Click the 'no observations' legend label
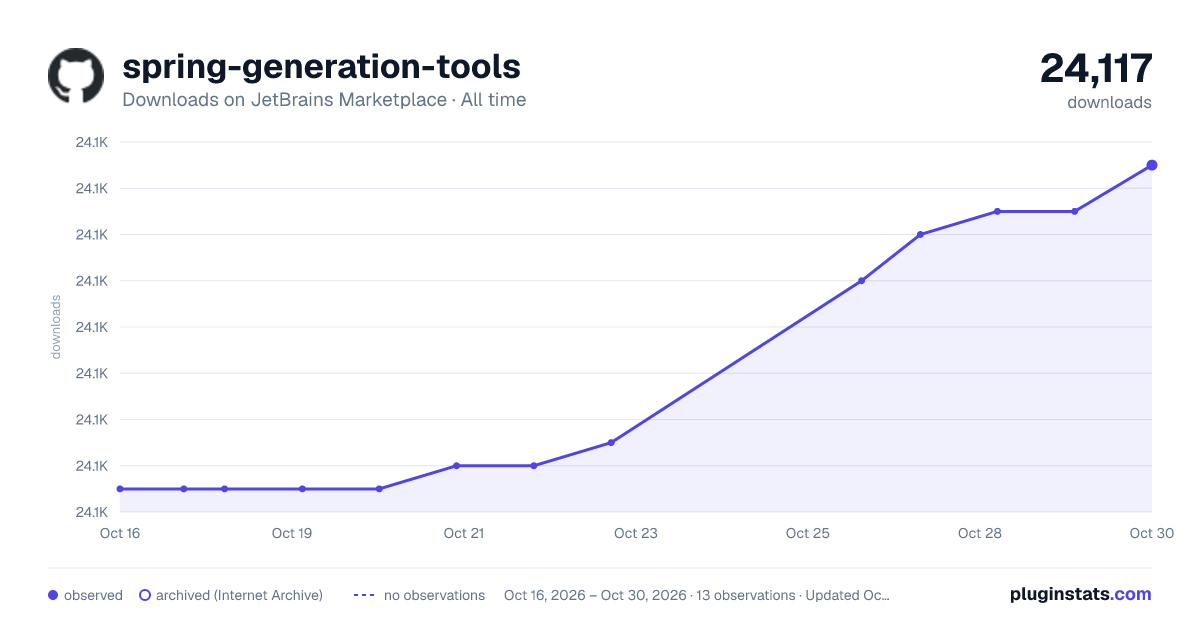Image resolution: width=1200 pixels, height=630 pixels. click(434, 595)
